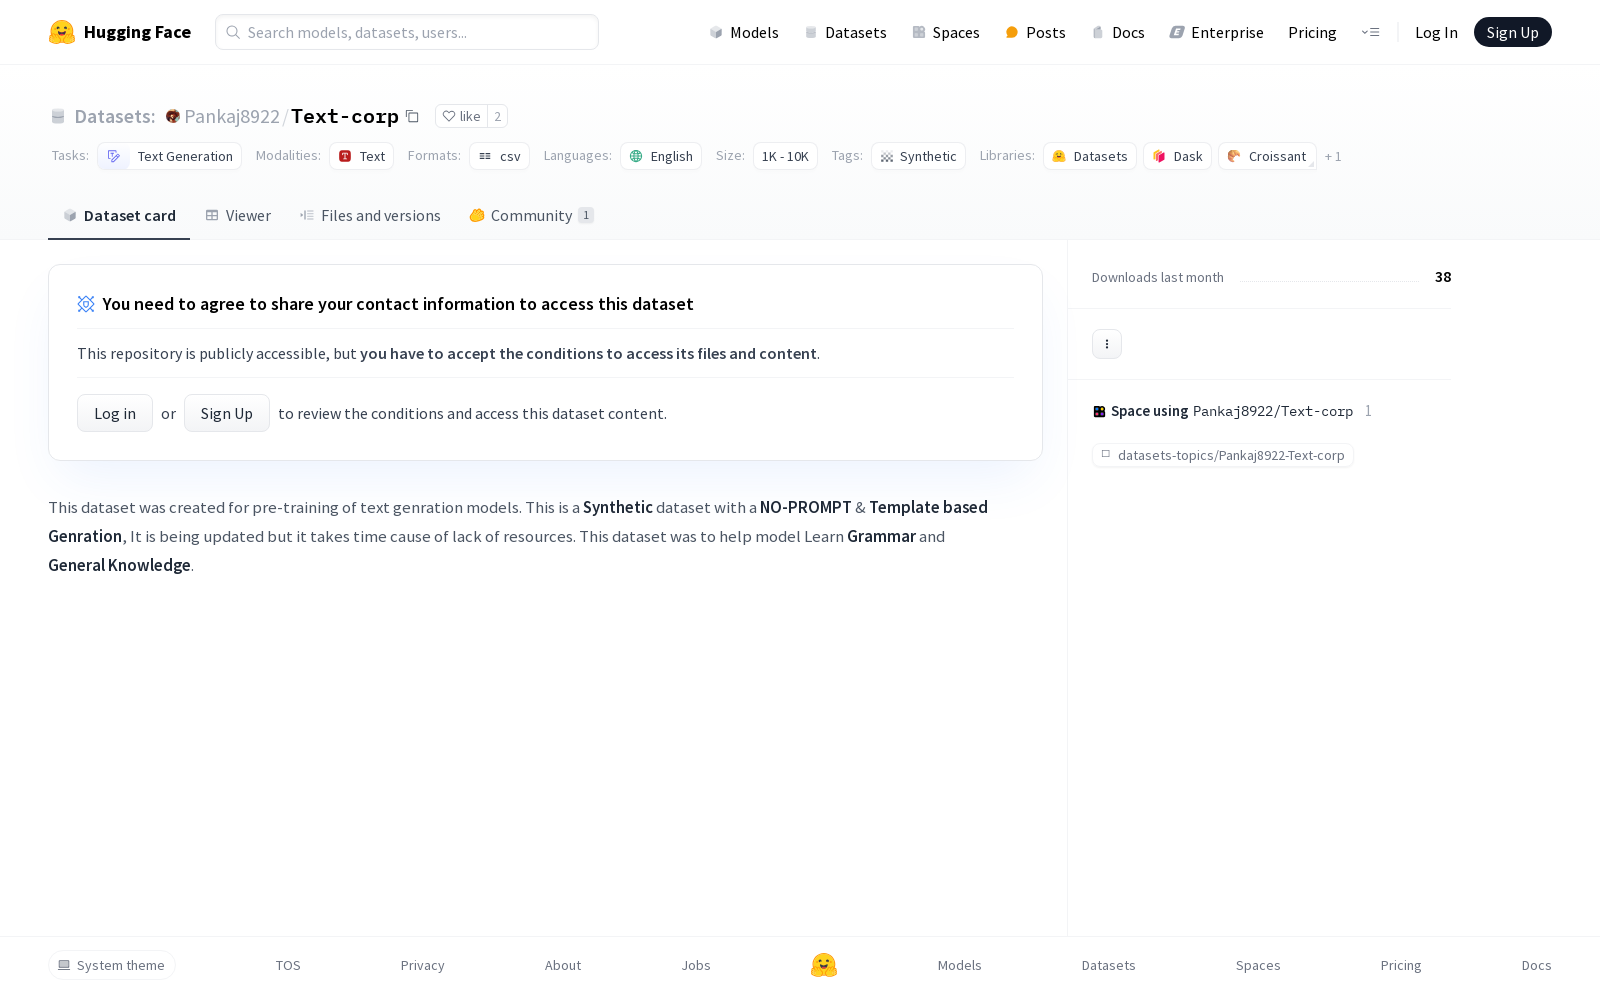This screenshot has height=1000, width=1600.
Task: Open the System theme selector
Action: click(112, 965)
